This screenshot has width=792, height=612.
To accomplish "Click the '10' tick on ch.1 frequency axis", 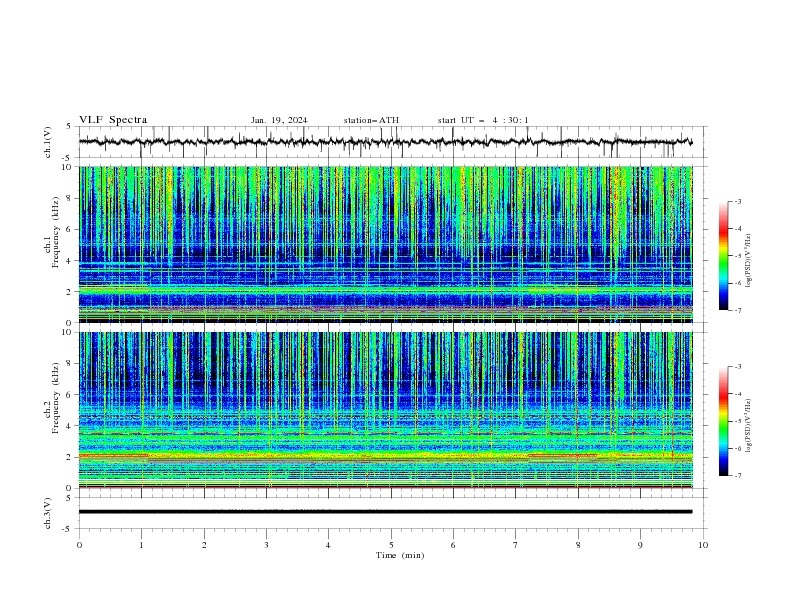I will 68,167.
